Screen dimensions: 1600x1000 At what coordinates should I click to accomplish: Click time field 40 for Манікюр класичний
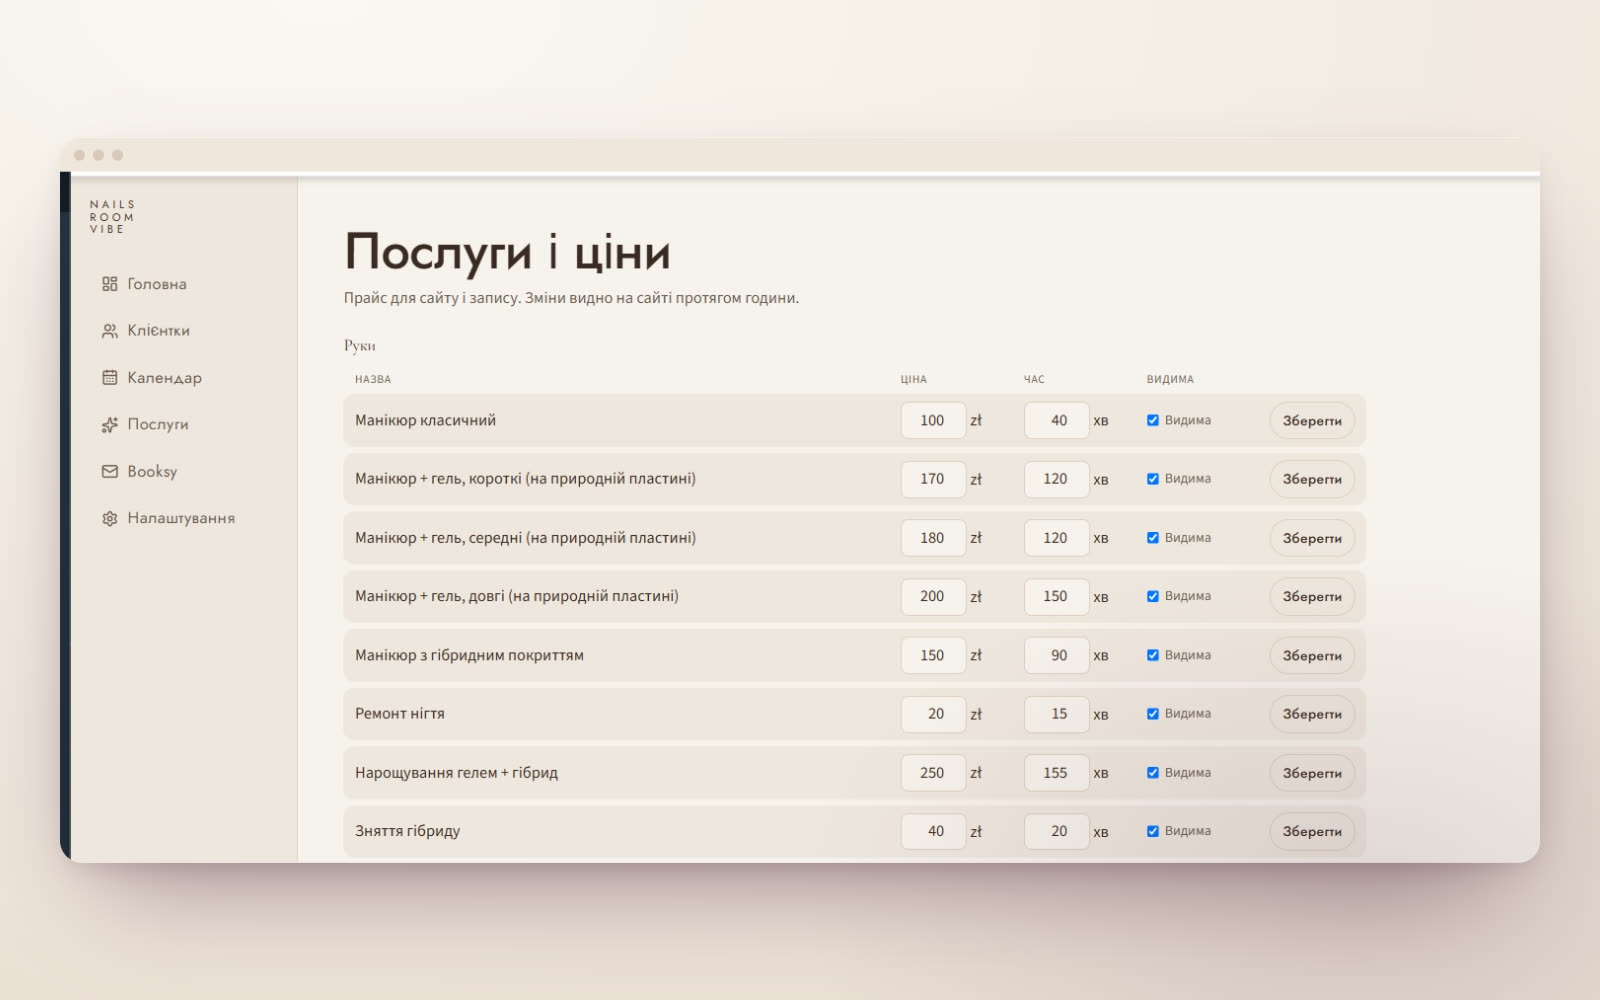point(1057,421)
